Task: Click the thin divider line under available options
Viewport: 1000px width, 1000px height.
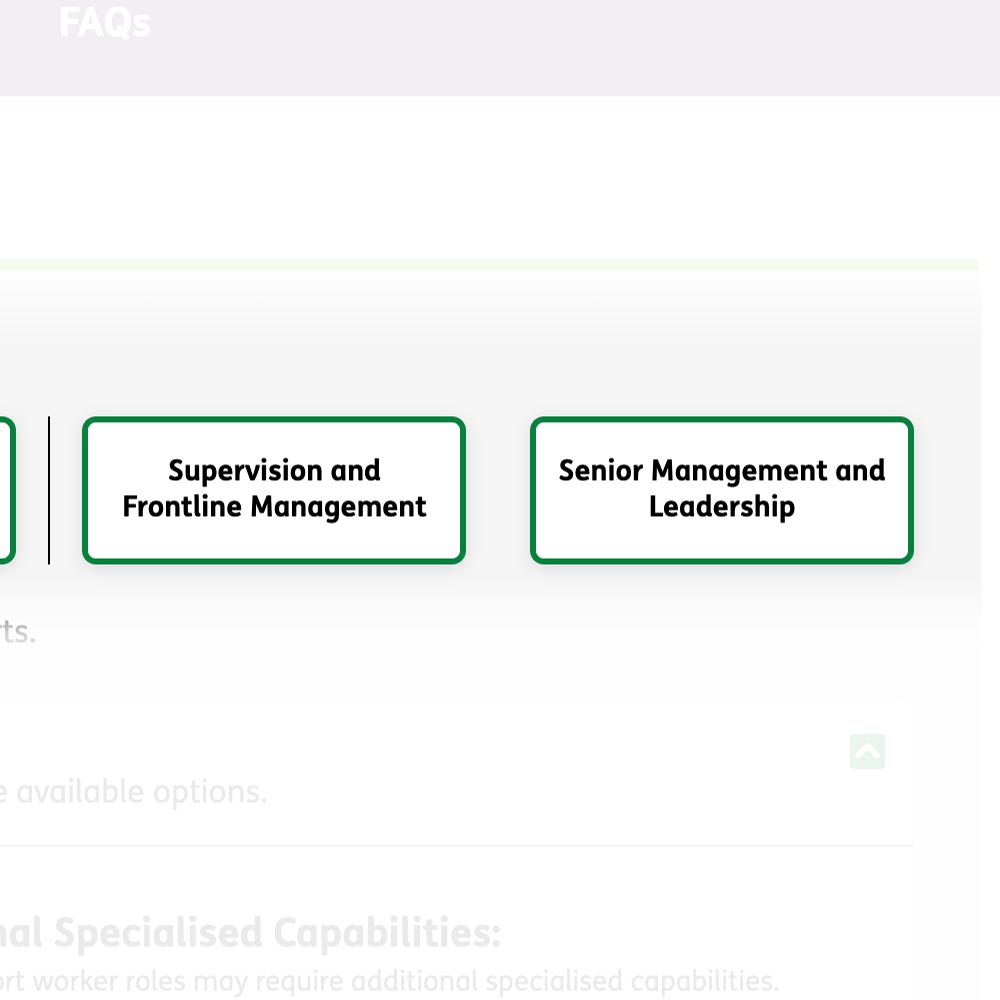Action: pyautogui.click(x=457, y=846)
